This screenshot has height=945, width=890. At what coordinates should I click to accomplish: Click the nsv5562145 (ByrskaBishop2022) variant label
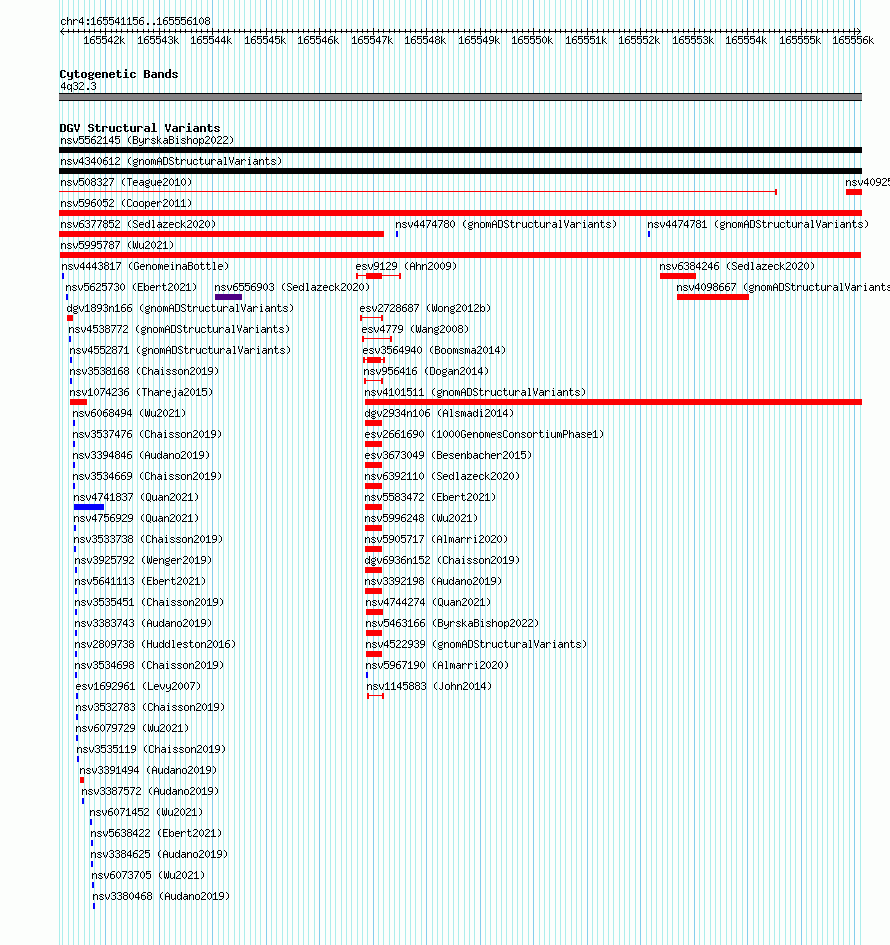(147, 140)
